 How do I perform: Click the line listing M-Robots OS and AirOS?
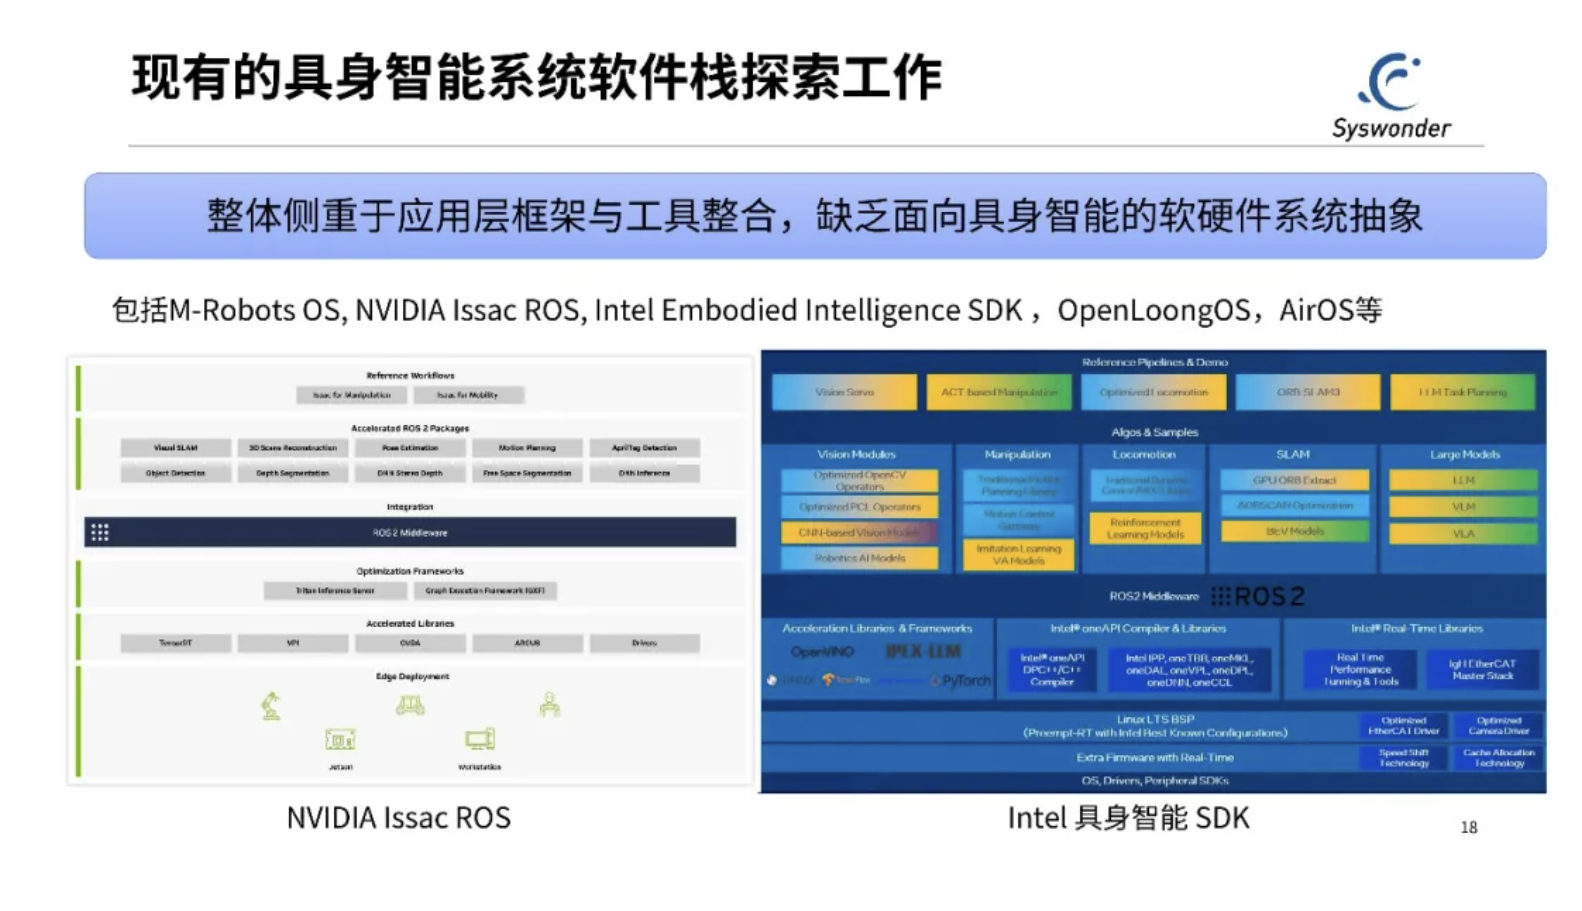(747, 310)
